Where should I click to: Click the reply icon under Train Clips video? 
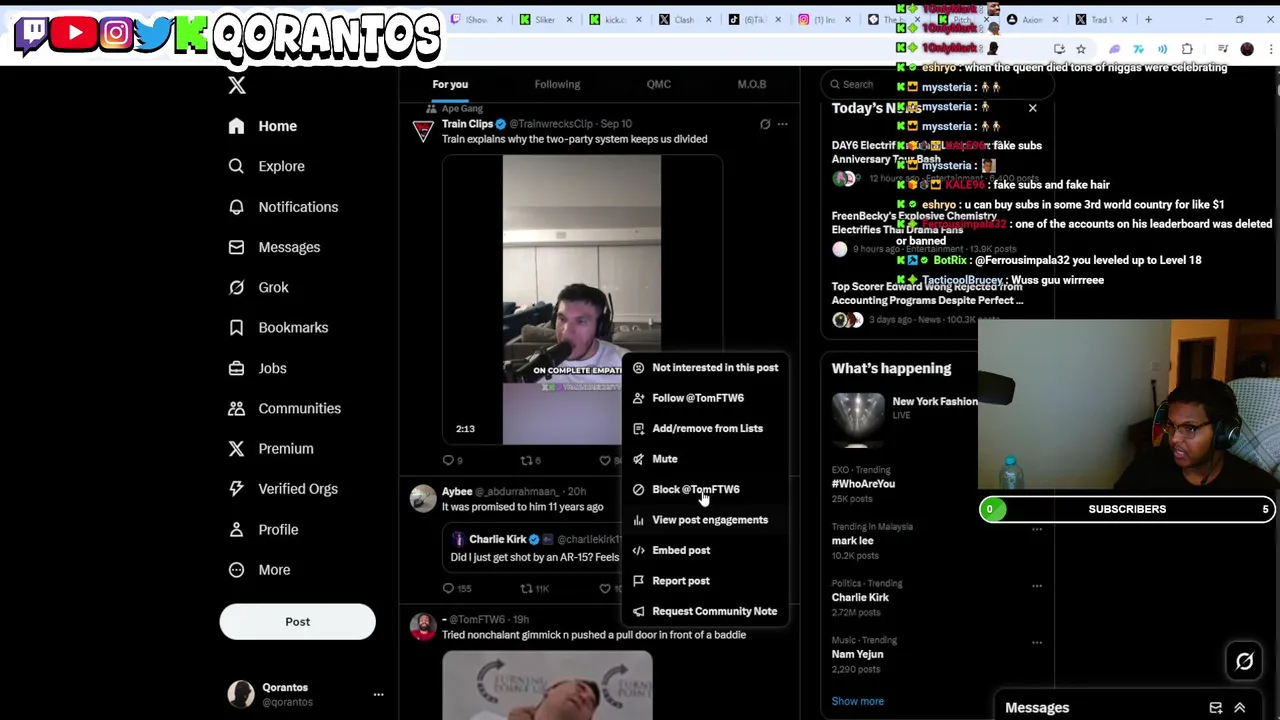[448, 460]
